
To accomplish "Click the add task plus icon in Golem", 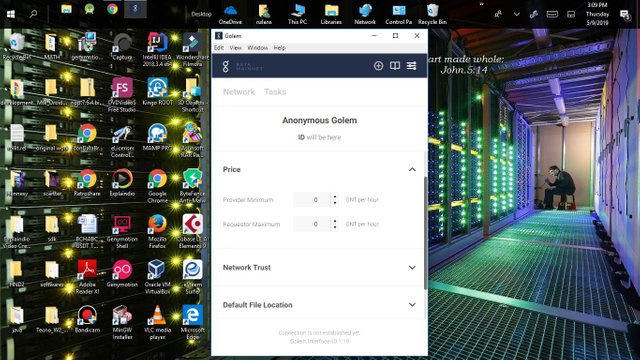I will point(378,66).
